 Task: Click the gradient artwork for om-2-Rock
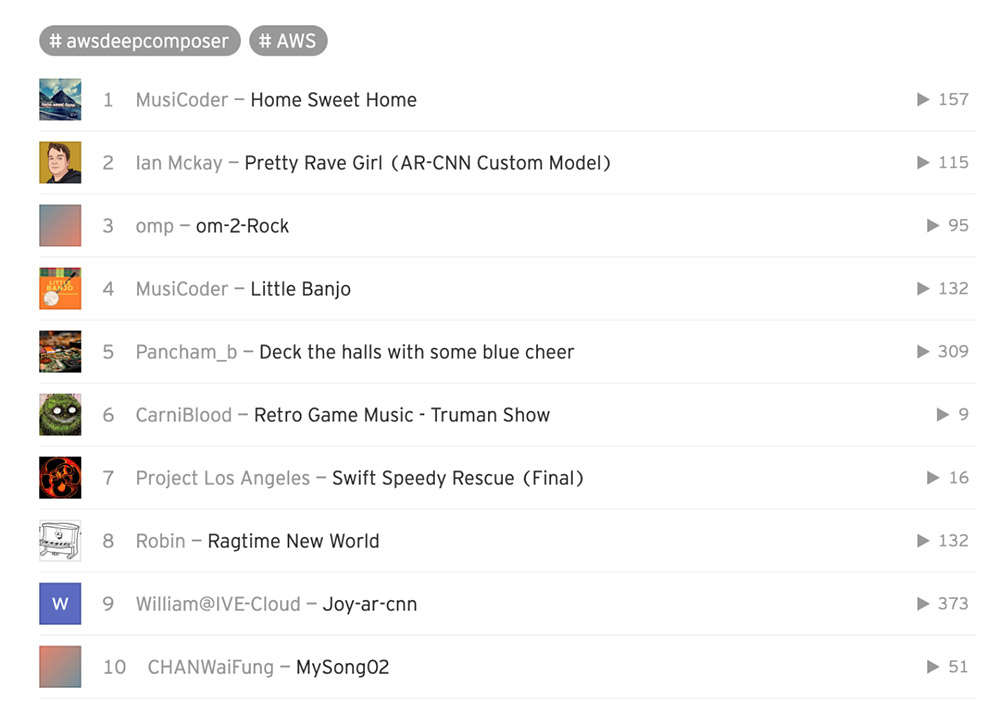60,226
